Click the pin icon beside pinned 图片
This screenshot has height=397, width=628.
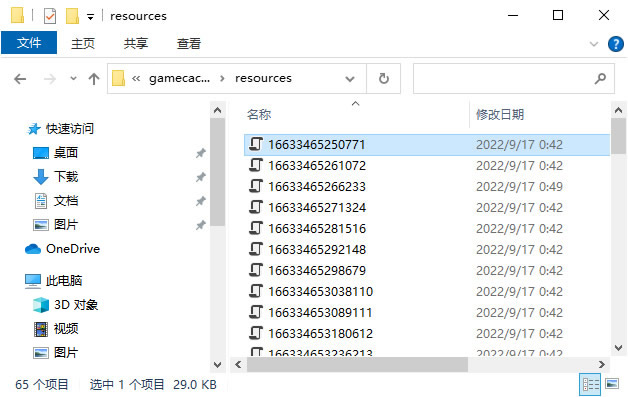click(201, 225)
